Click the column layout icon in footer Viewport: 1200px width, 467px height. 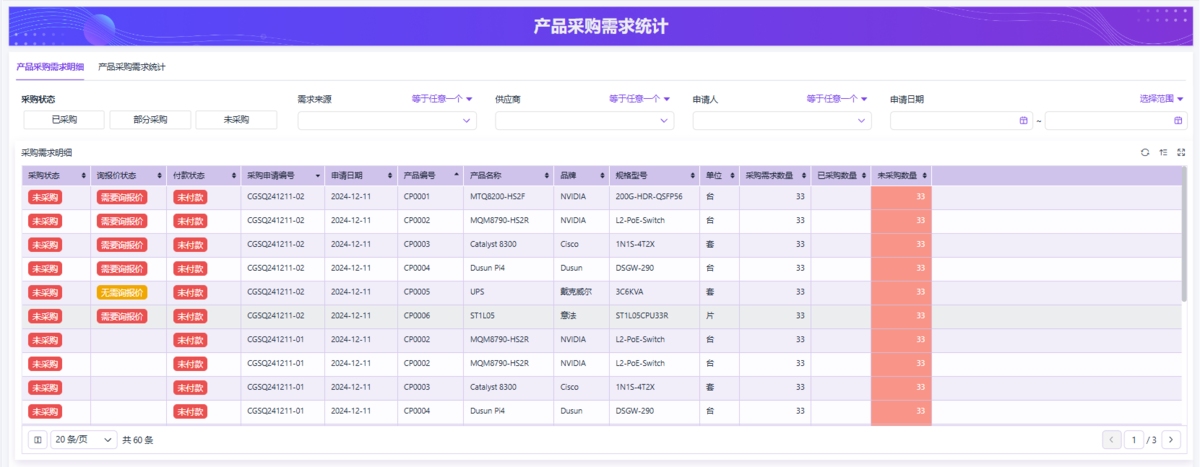(x=37, y=440)
